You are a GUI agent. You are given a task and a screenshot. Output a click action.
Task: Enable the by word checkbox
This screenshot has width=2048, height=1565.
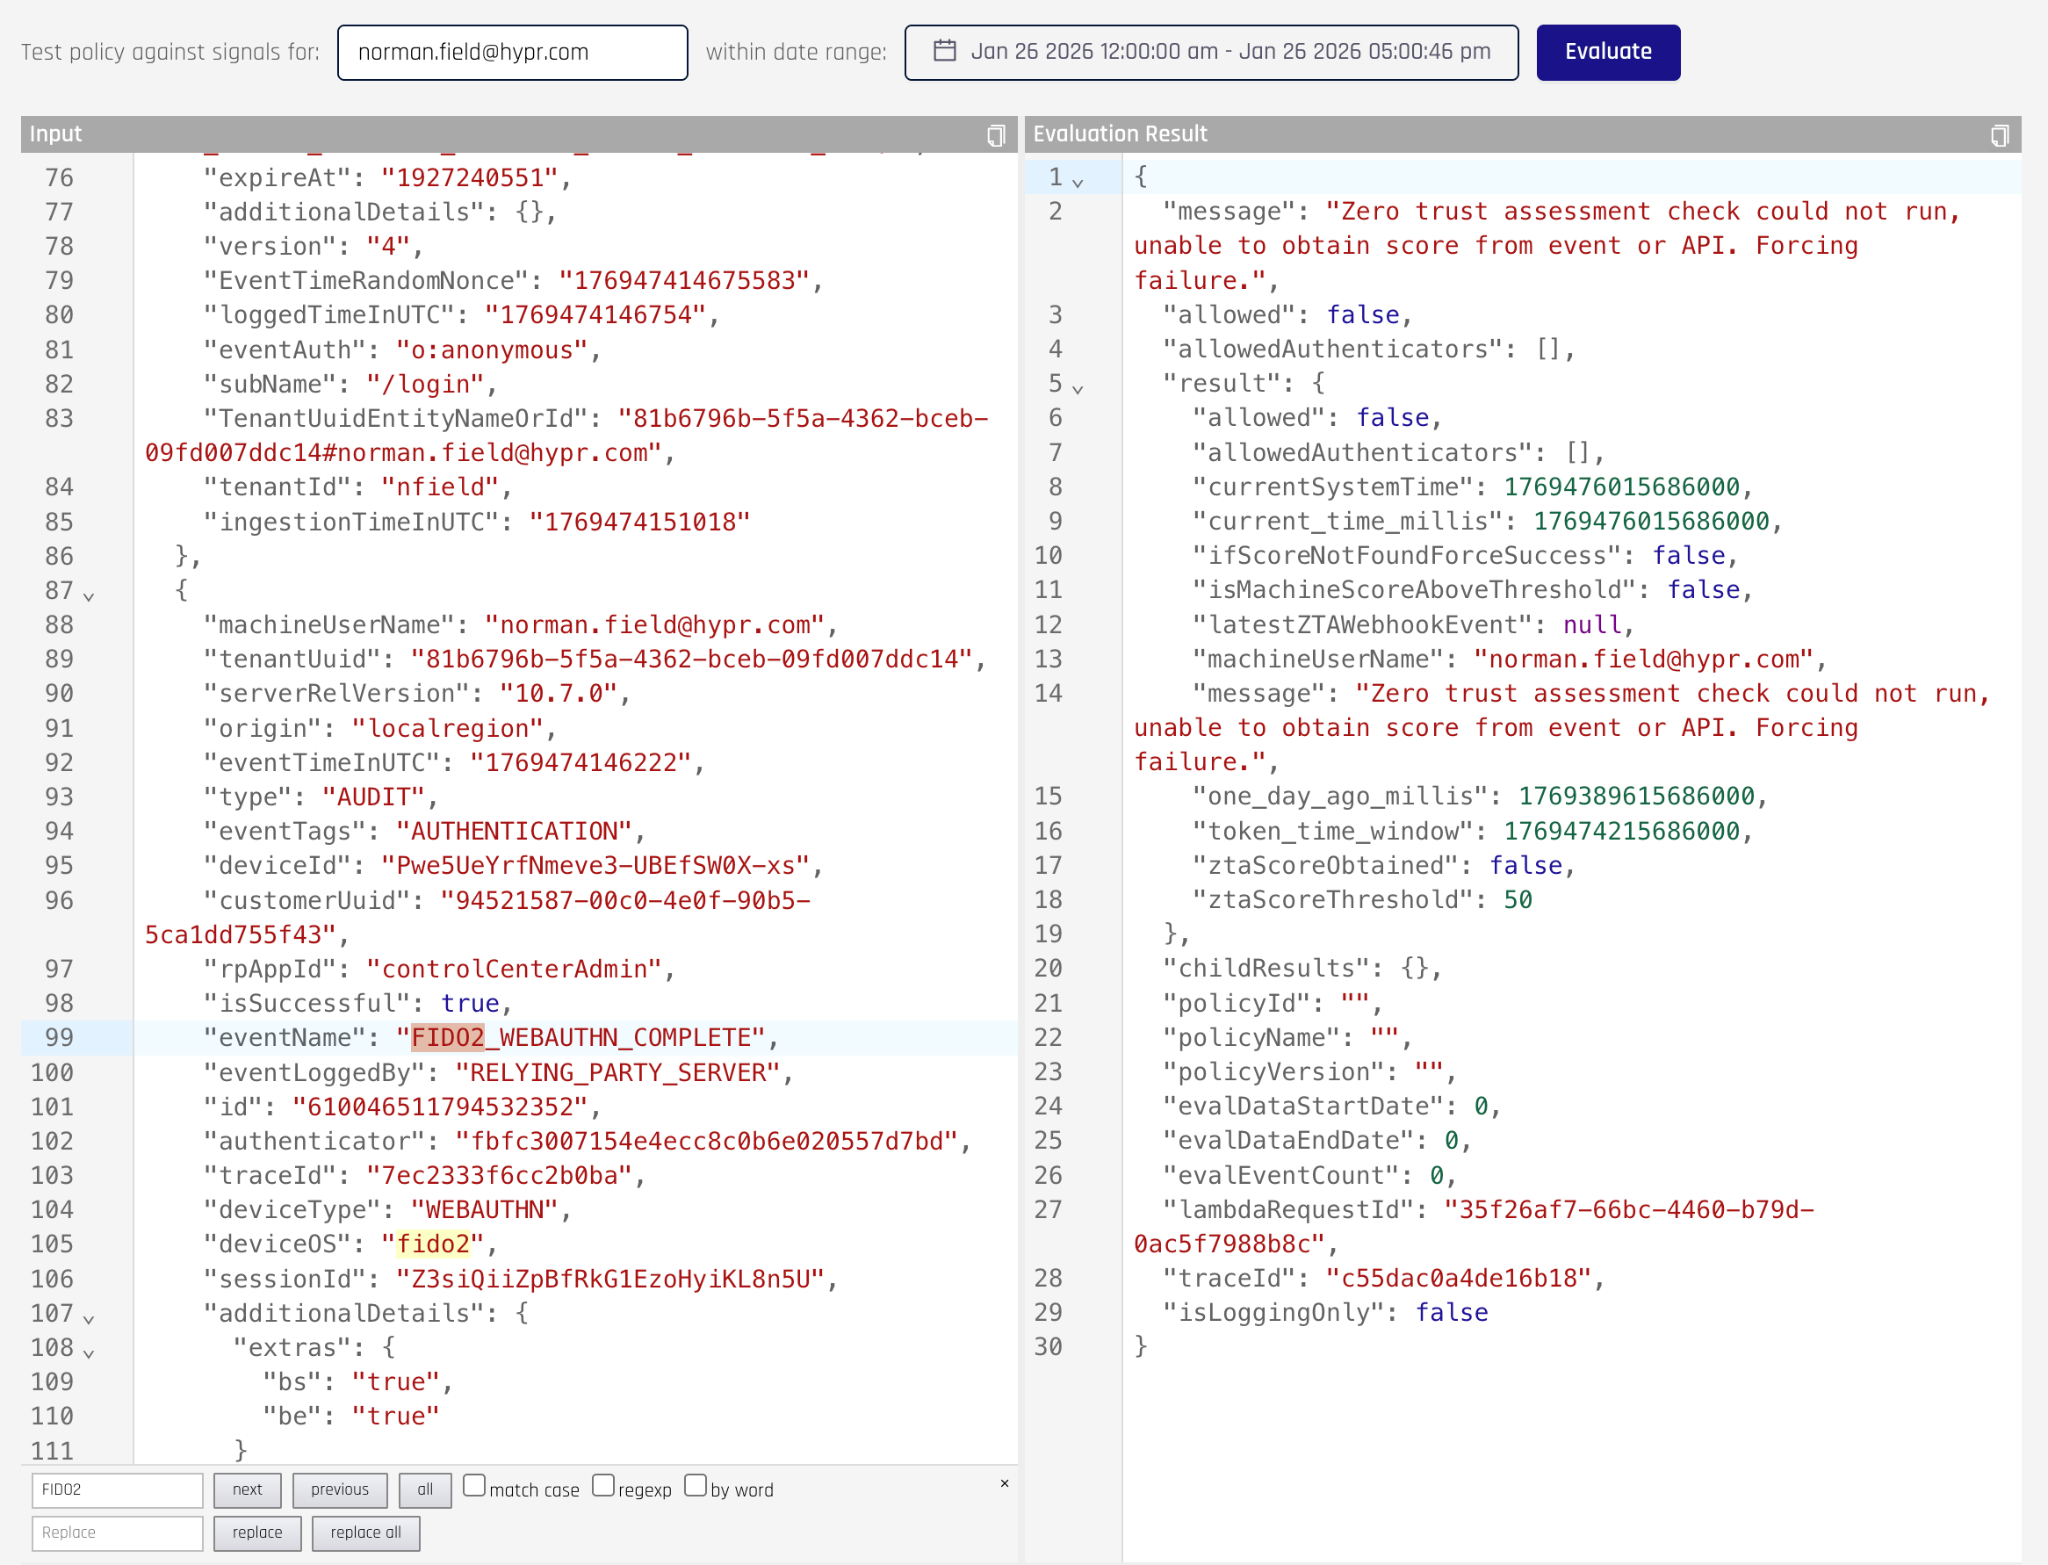[696, 1486]
